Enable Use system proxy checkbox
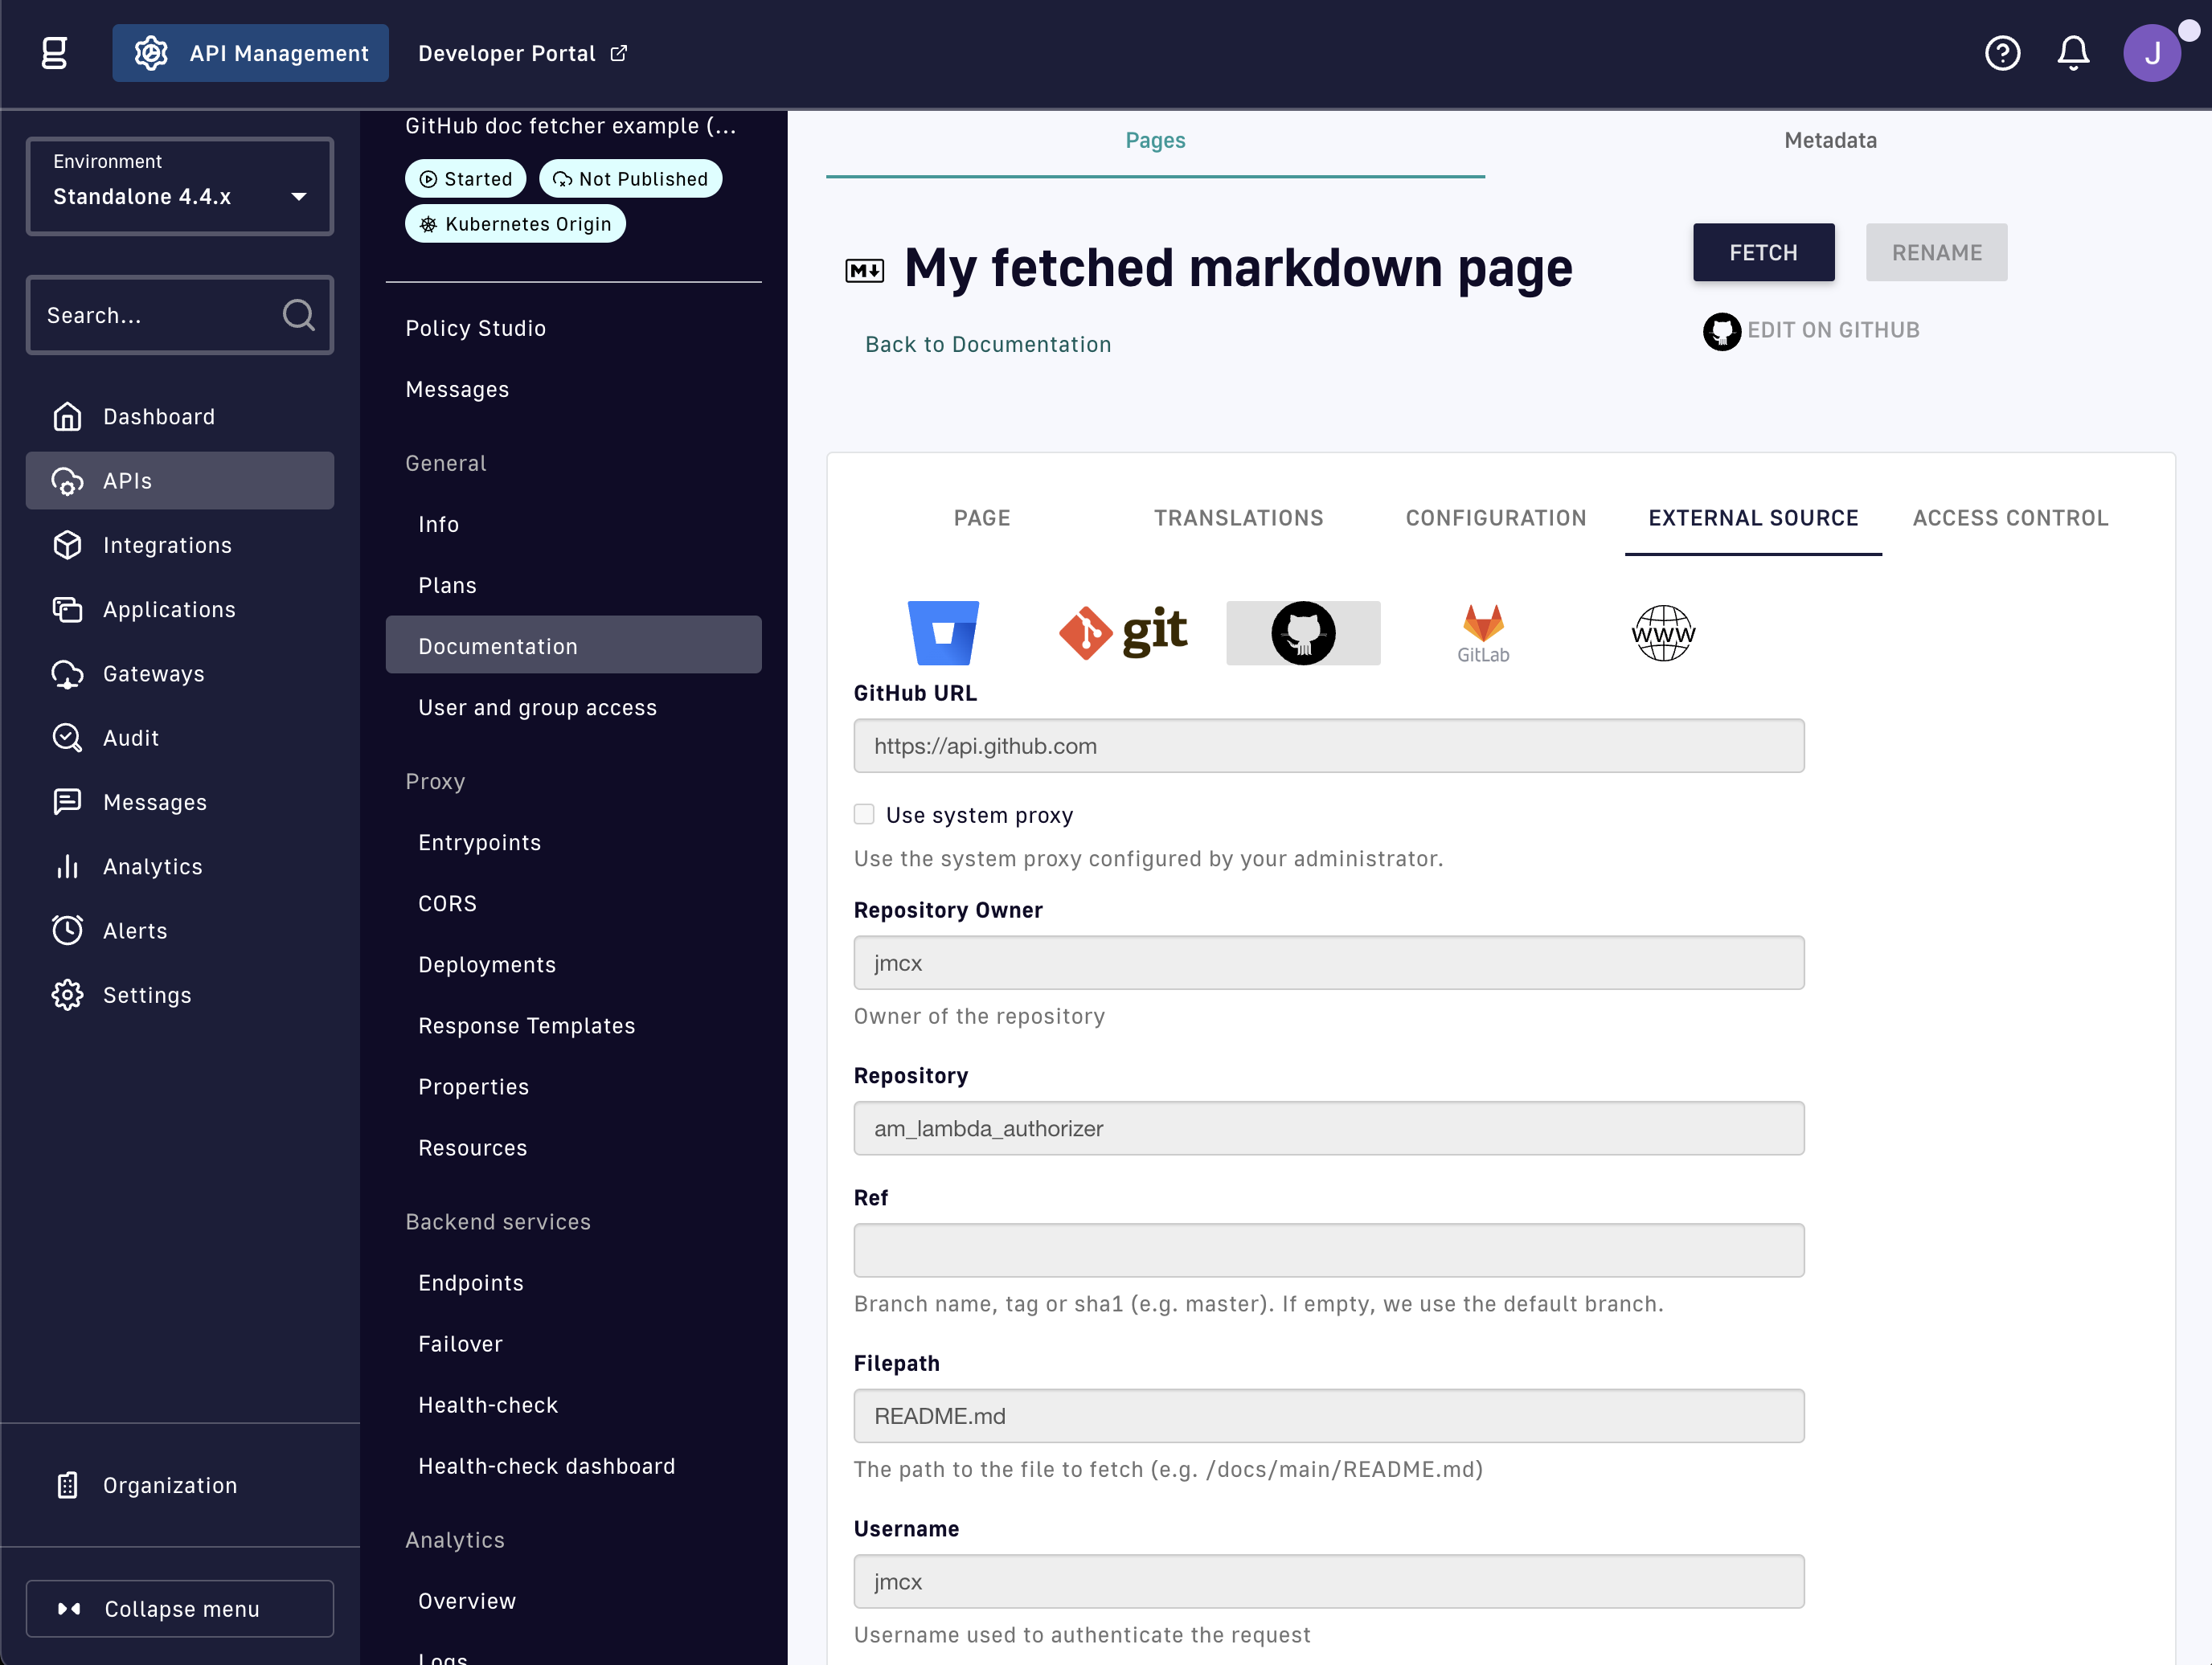 click(x=864, y=814)
